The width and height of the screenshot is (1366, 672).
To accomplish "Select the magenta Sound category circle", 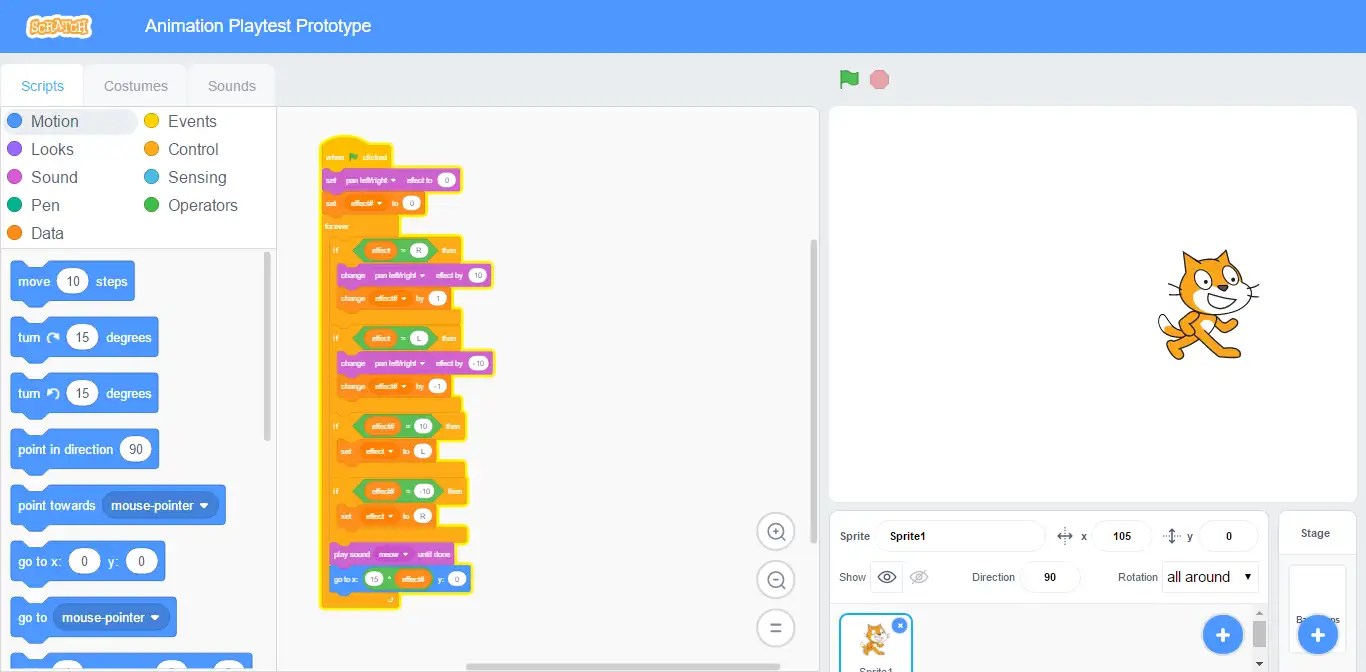I will click(14, 177).
